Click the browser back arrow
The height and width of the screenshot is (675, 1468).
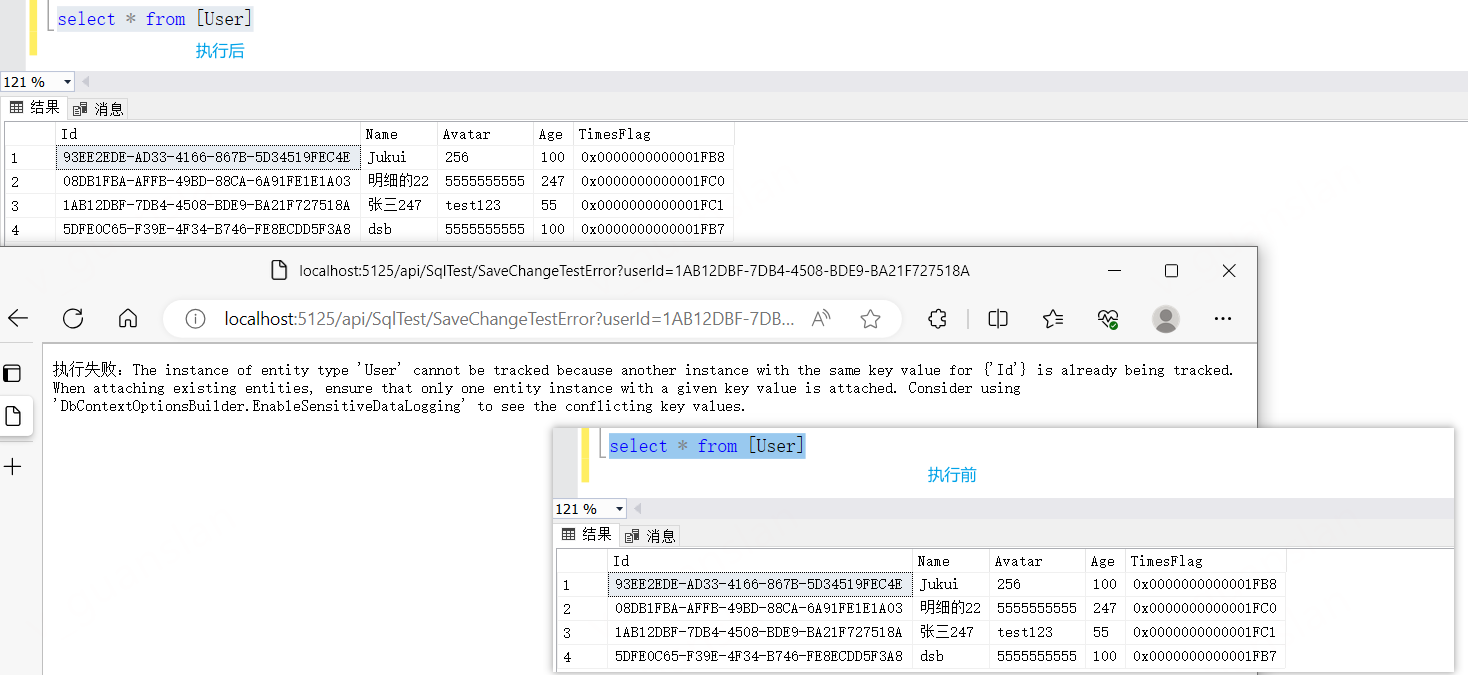click(x=18, y=319)
